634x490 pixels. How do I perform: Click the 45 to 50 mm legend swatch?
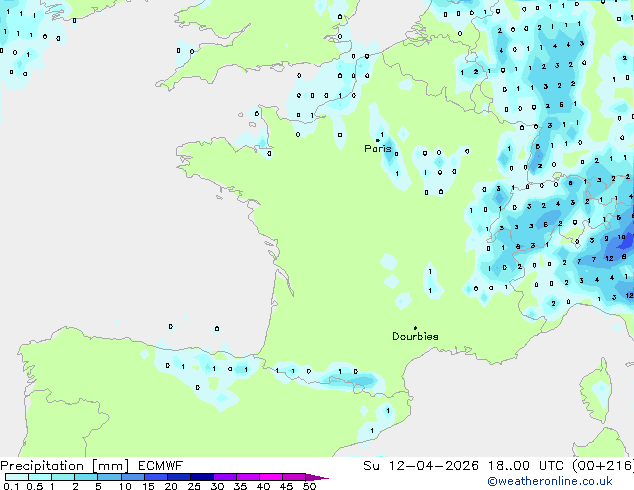(x=294, y=477)
